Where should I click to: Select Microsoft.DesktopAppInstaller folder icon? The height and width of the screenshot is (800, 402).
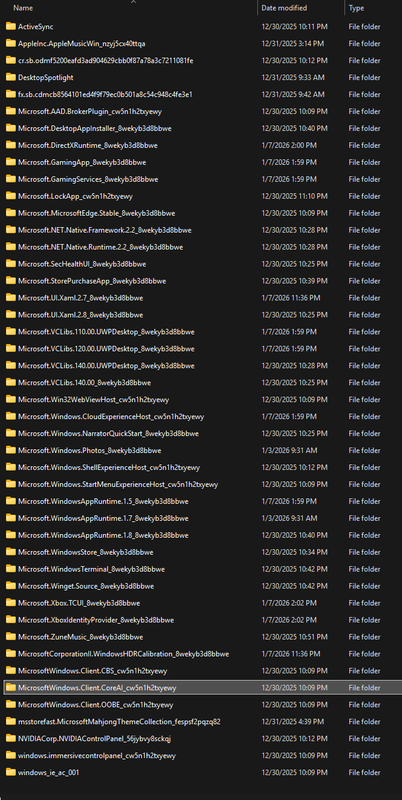(x=11, y=128)
